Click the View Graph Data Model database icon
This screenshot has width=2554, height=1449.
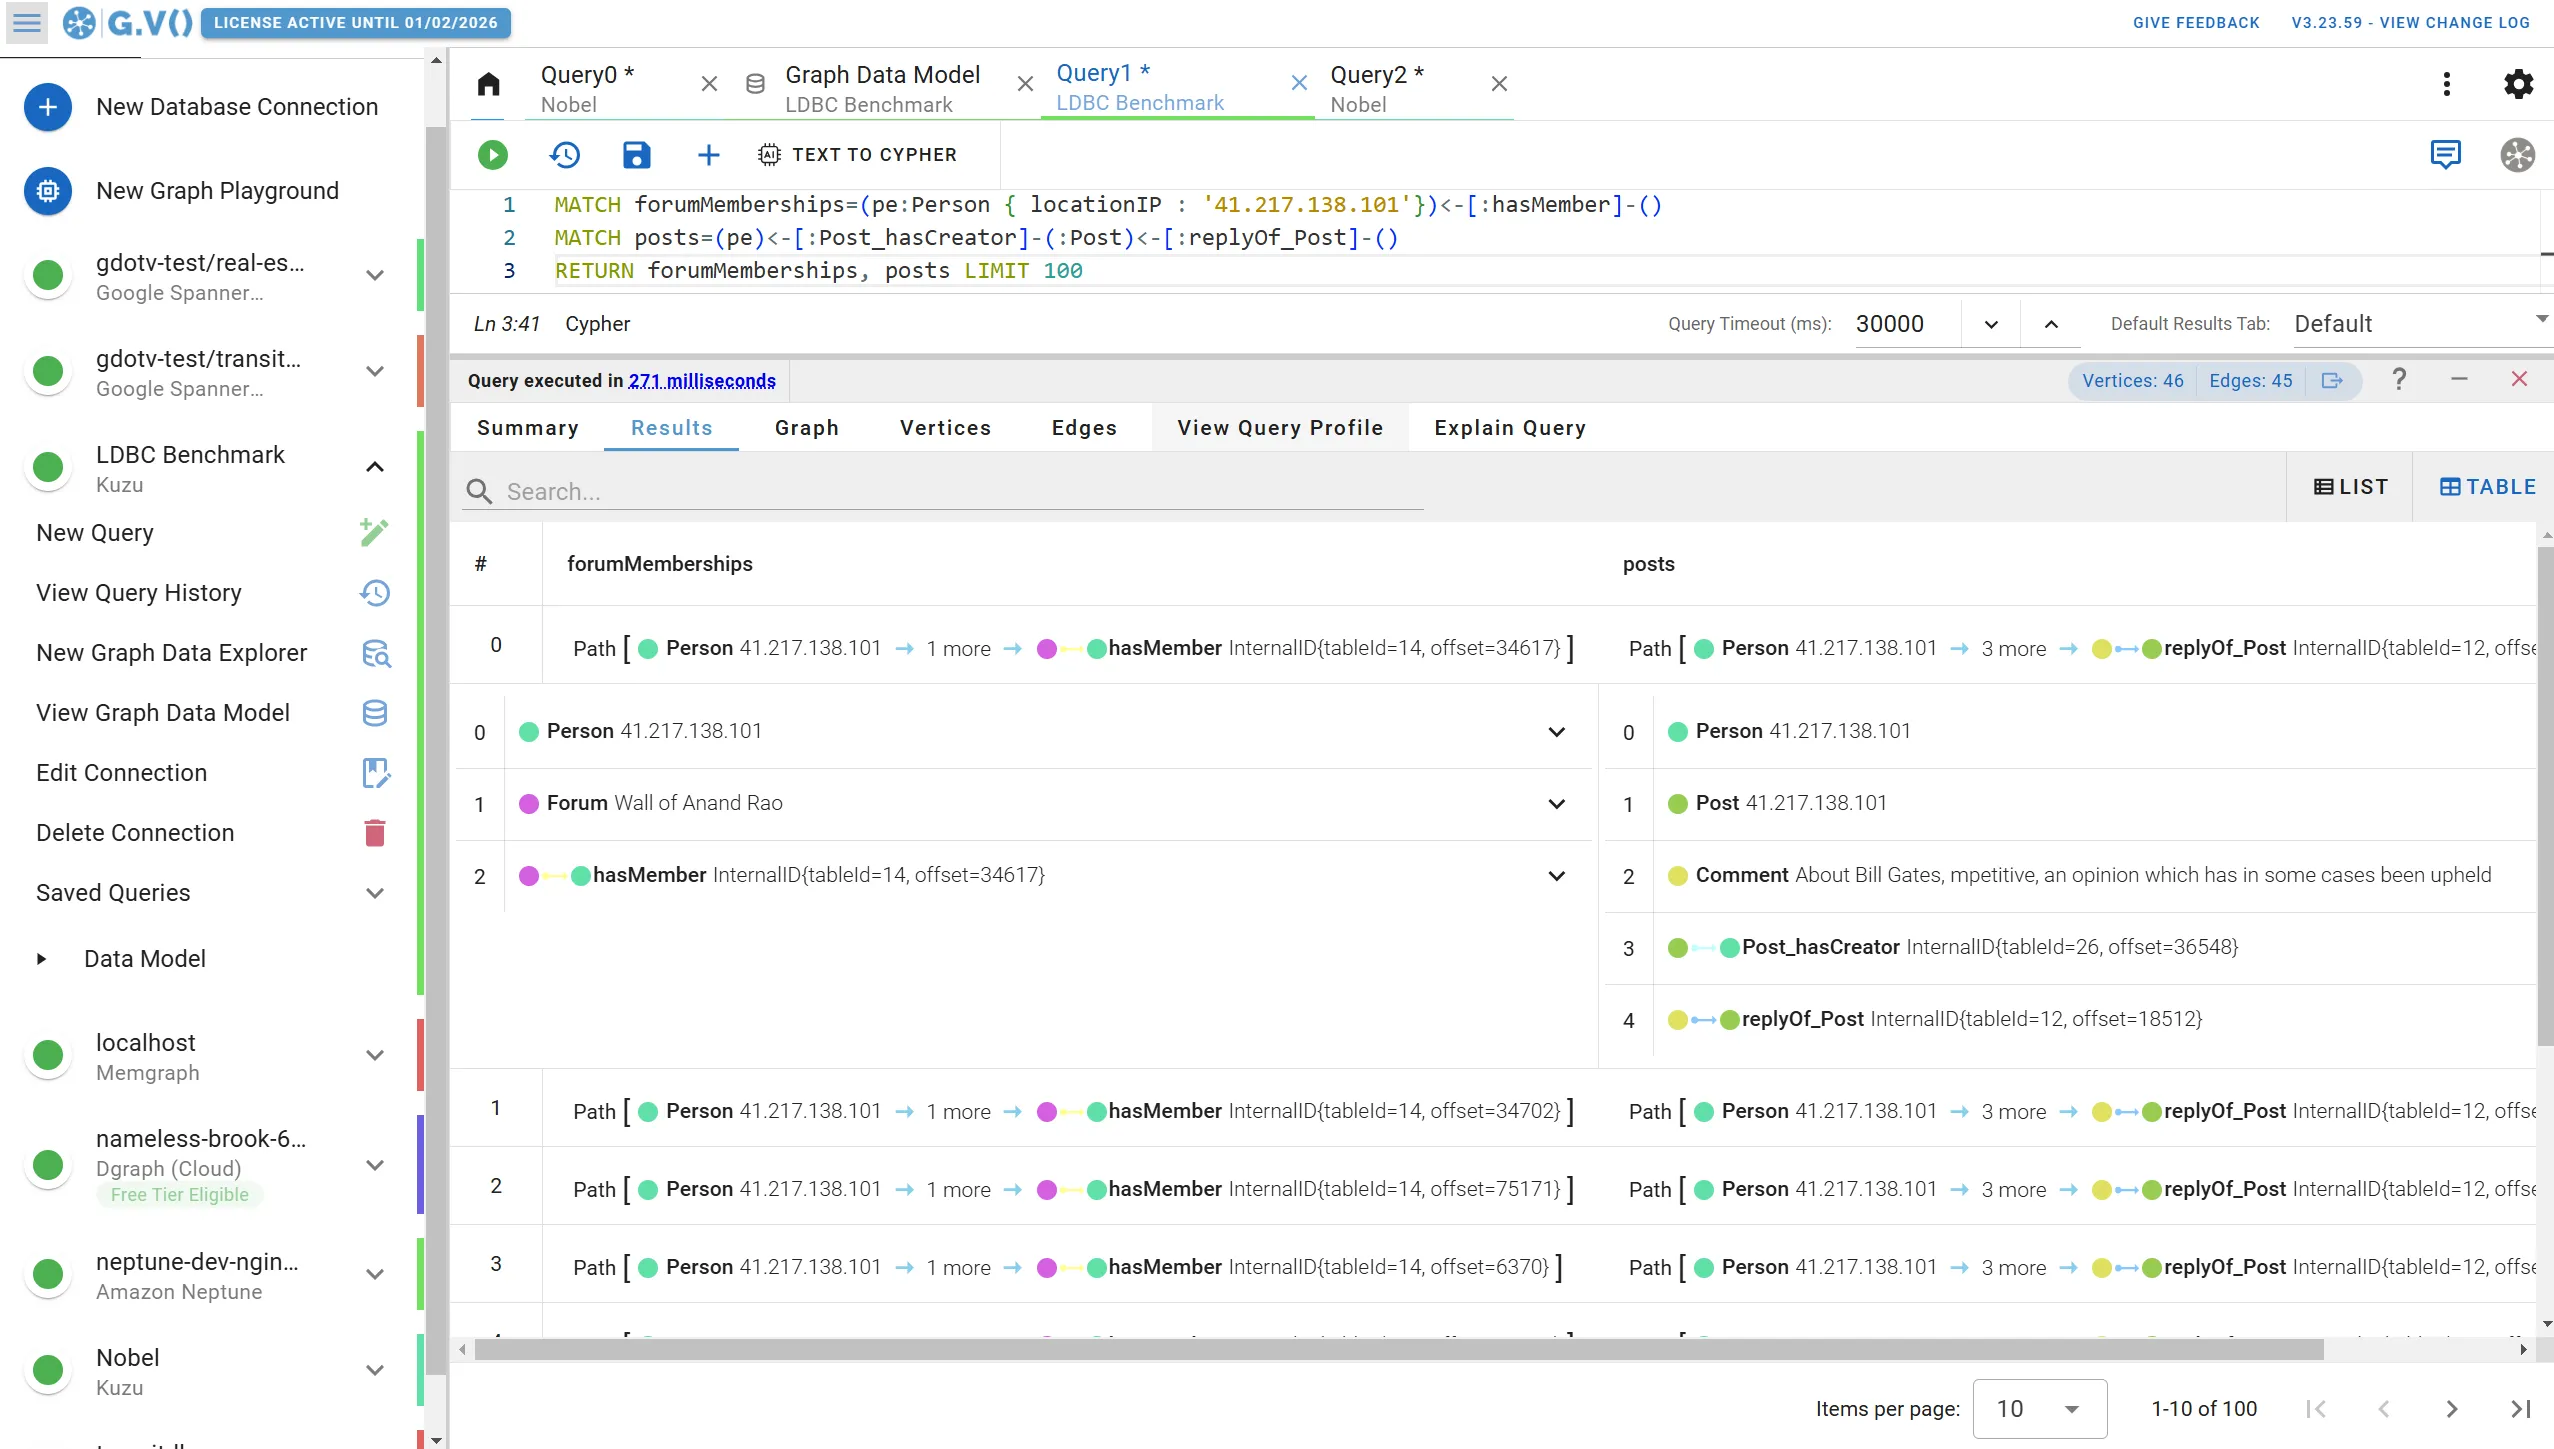tap(375, 713)
